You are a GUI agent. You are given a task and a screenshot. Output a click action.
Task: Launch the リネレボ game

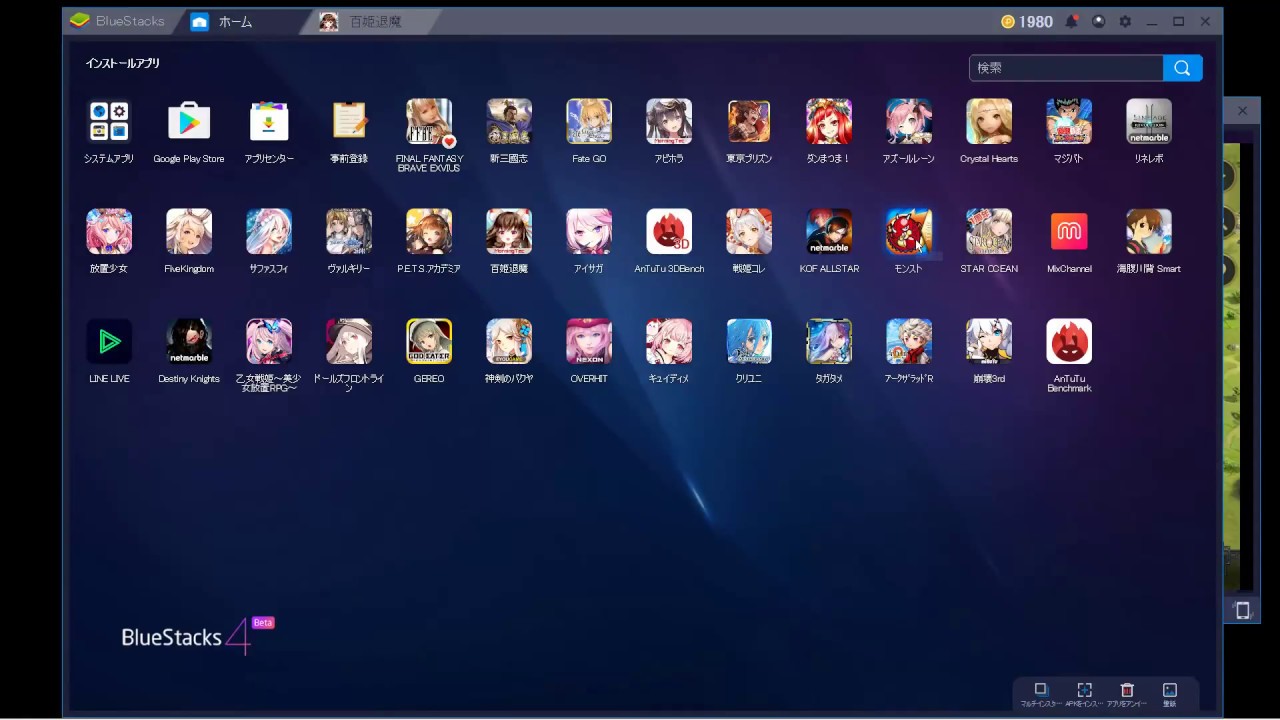[1149, 121]
